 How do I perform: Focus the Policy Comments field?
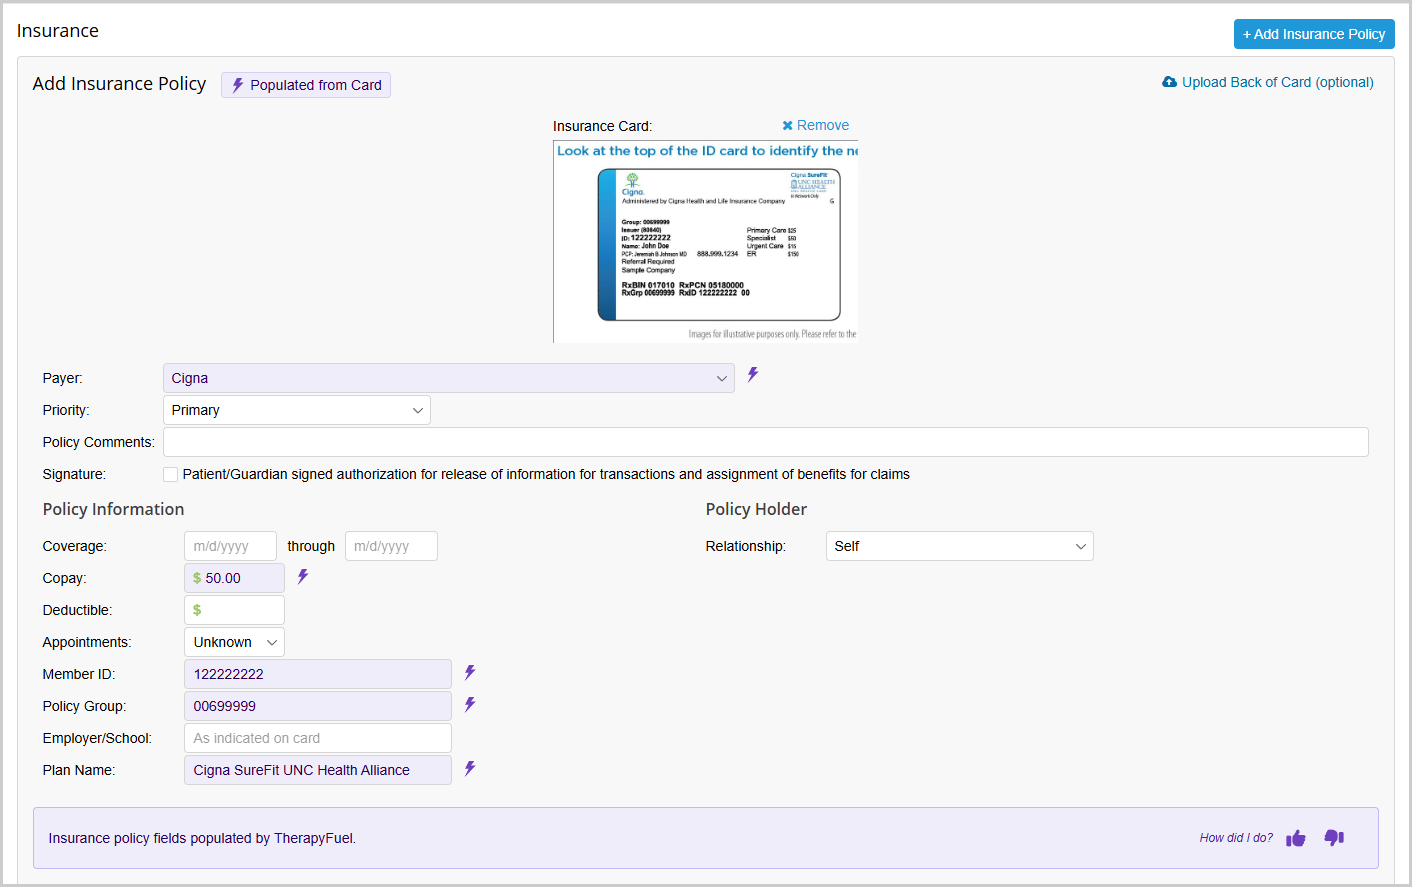(x=766, y=442)
